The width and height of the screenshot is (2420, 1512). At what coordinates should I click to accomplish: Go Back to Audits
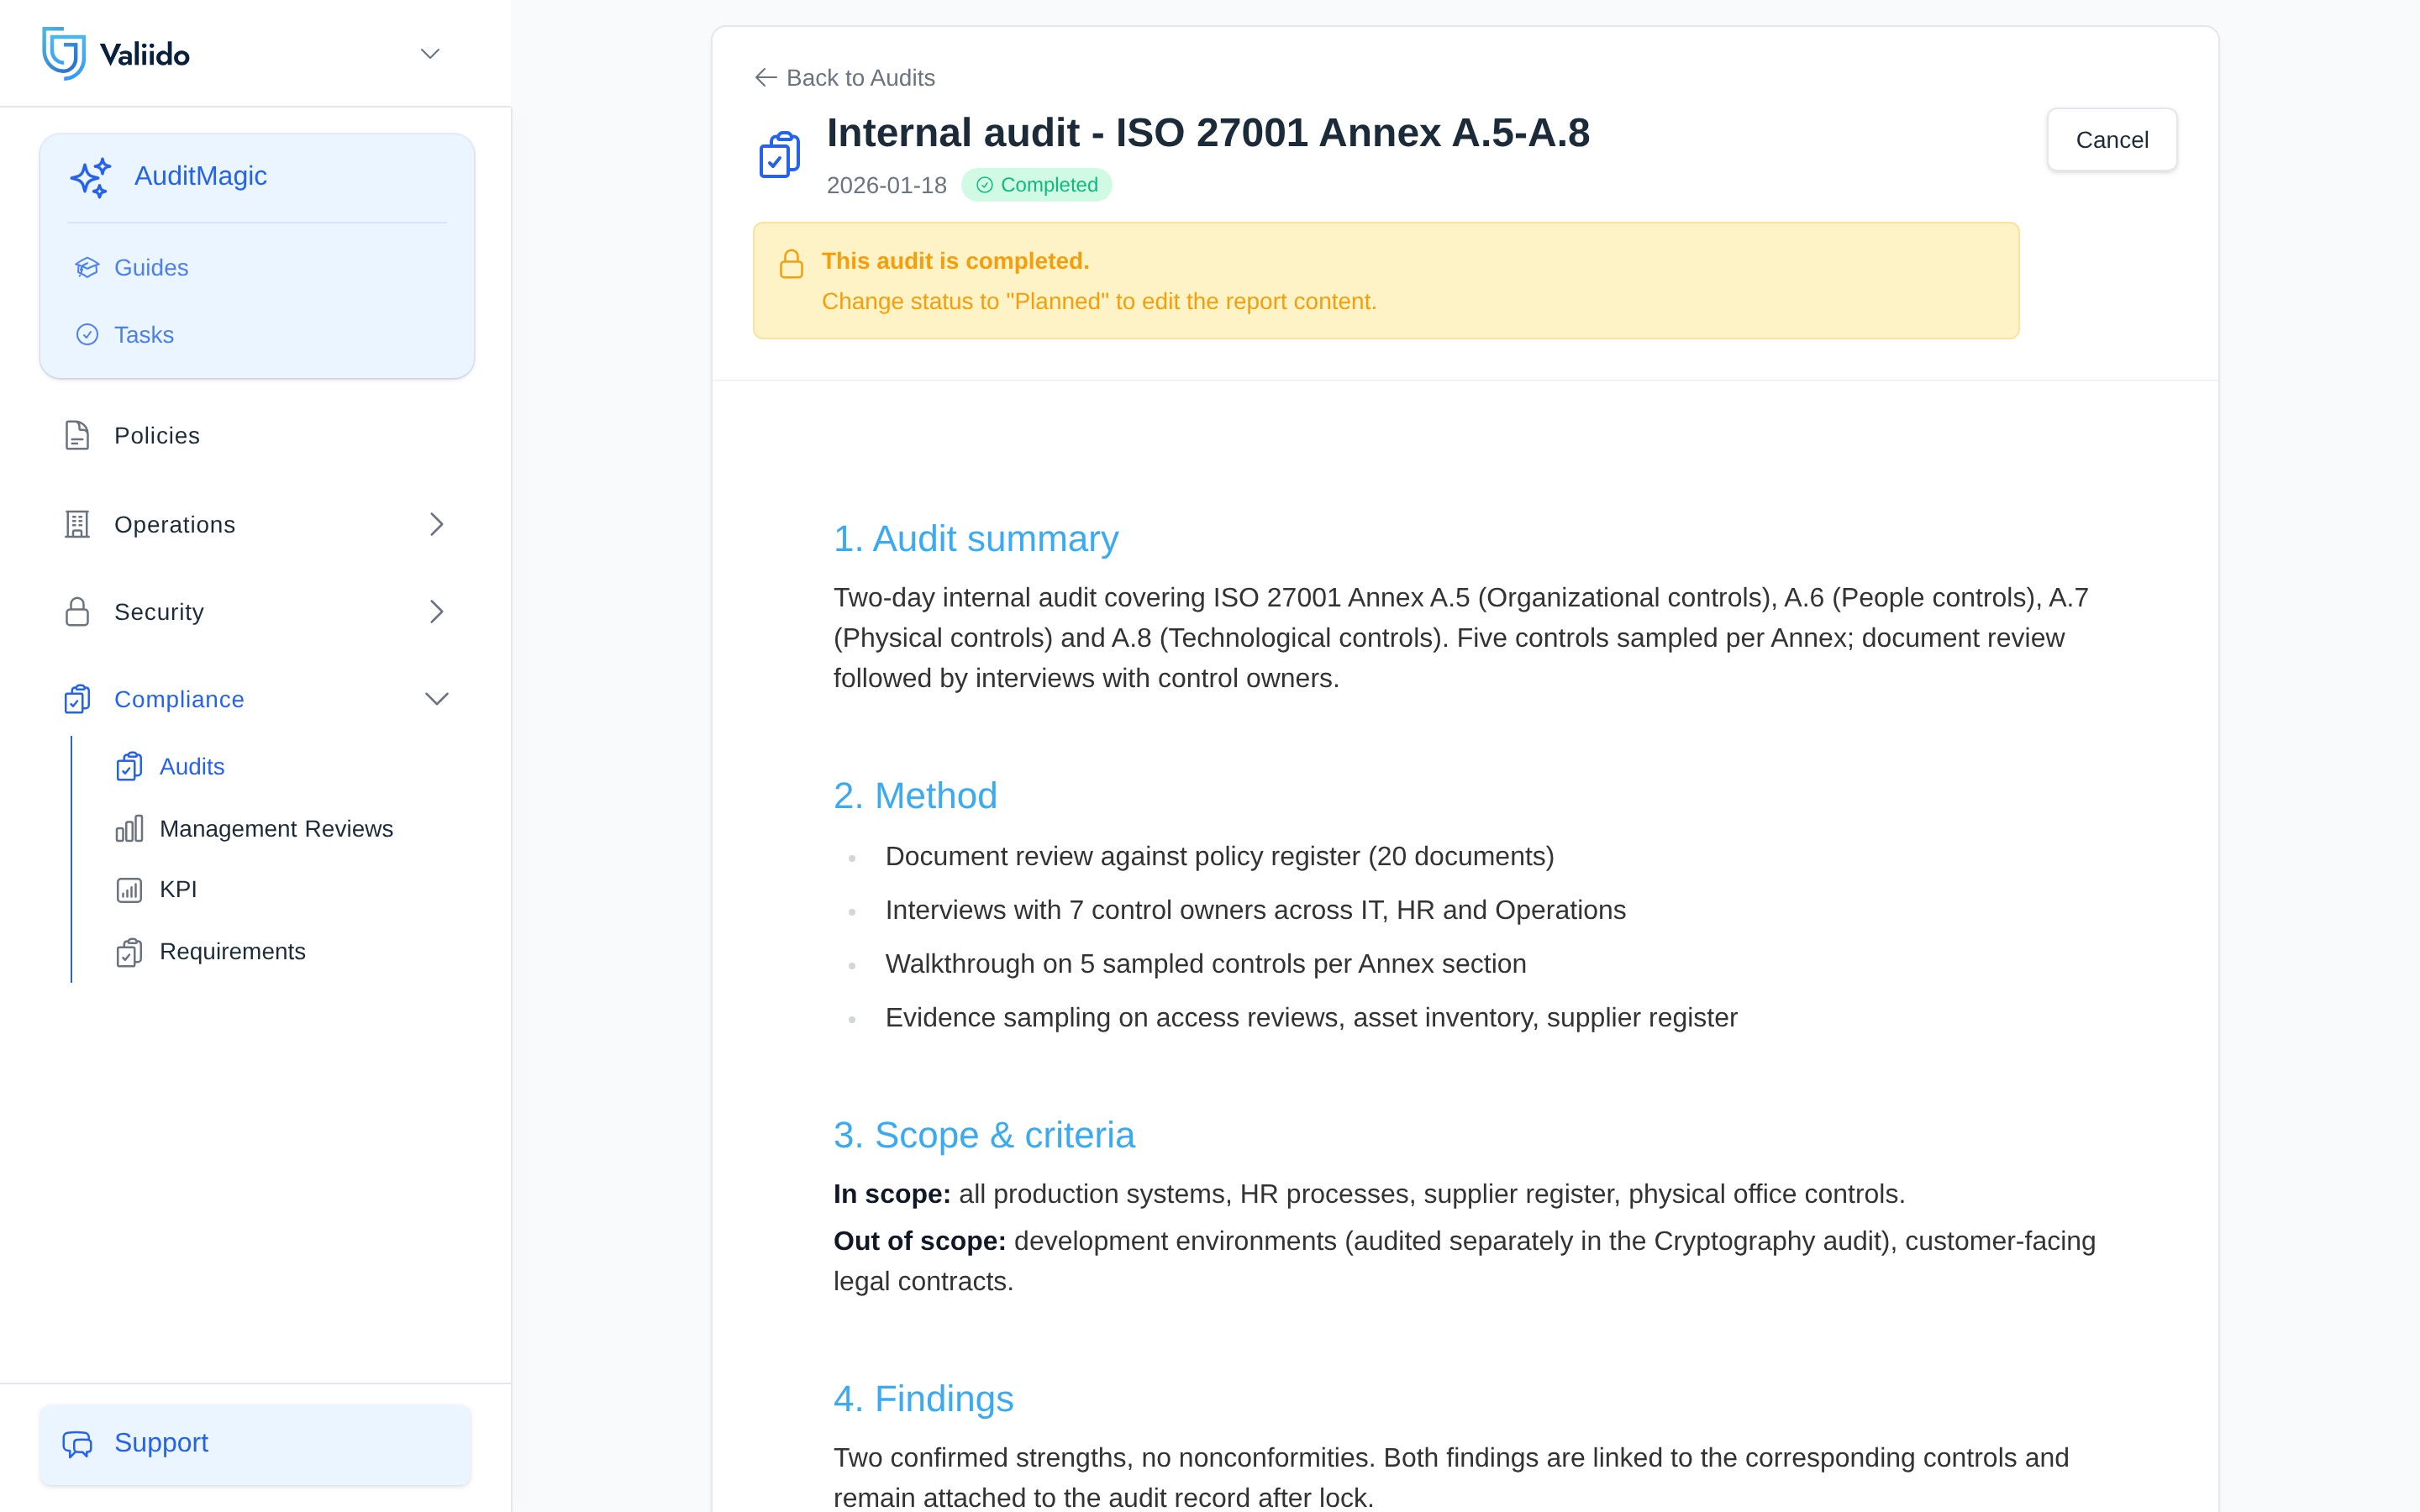845,77
